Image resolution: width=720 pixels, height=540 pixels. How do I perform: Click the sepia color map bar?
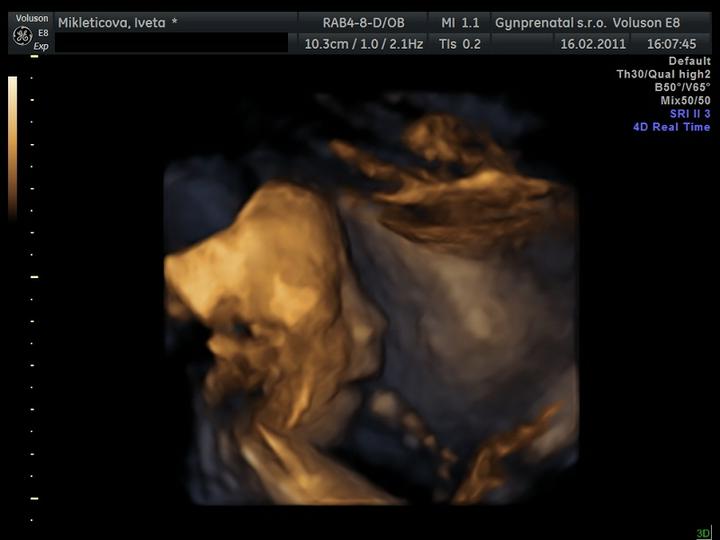12,147
